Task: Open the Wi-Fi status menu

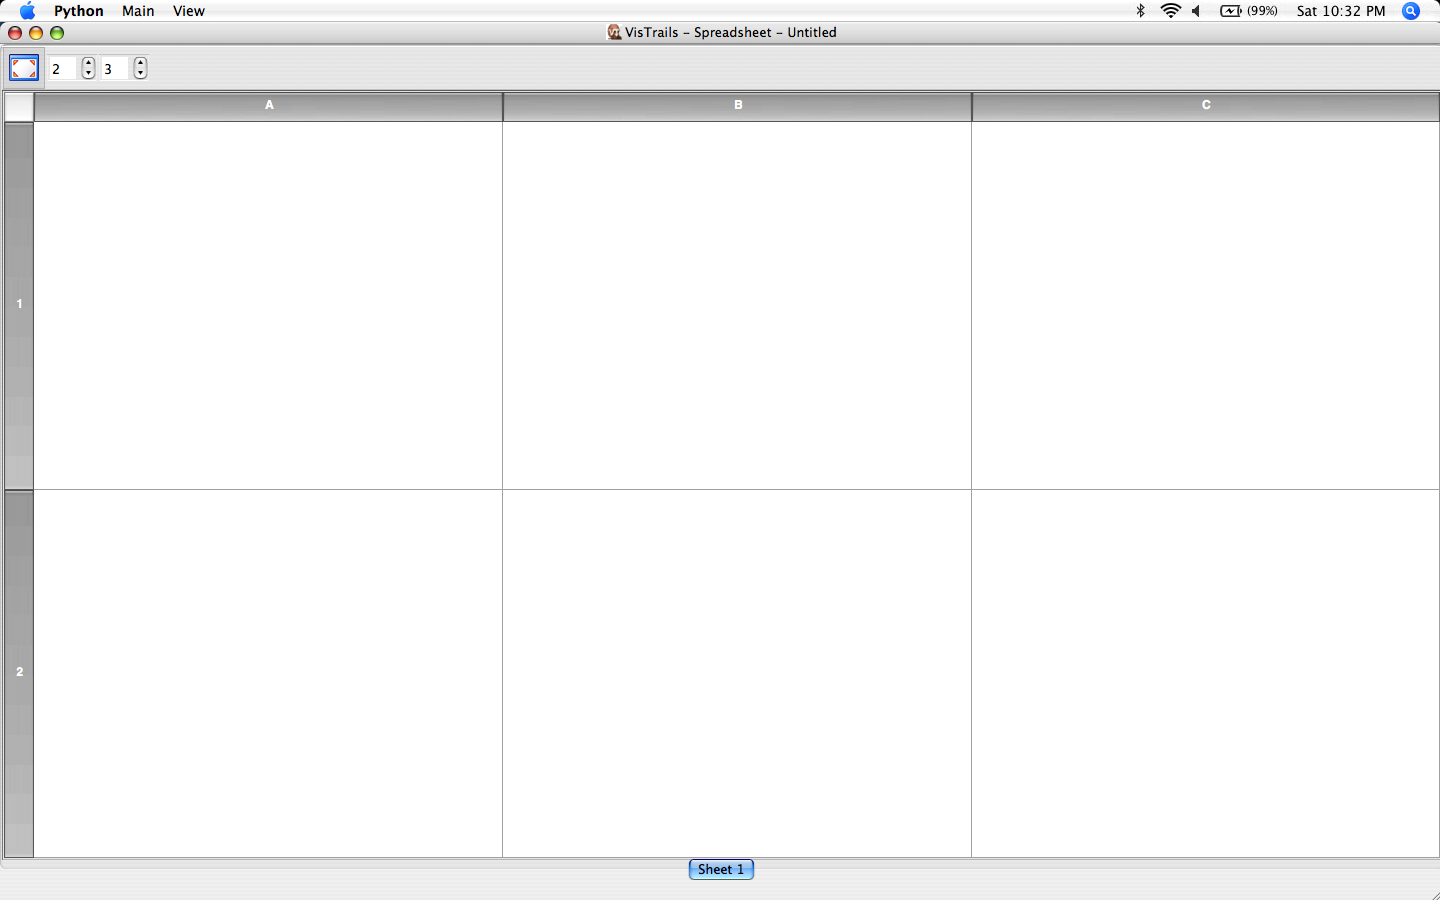Action: [x=1170, y=11]
